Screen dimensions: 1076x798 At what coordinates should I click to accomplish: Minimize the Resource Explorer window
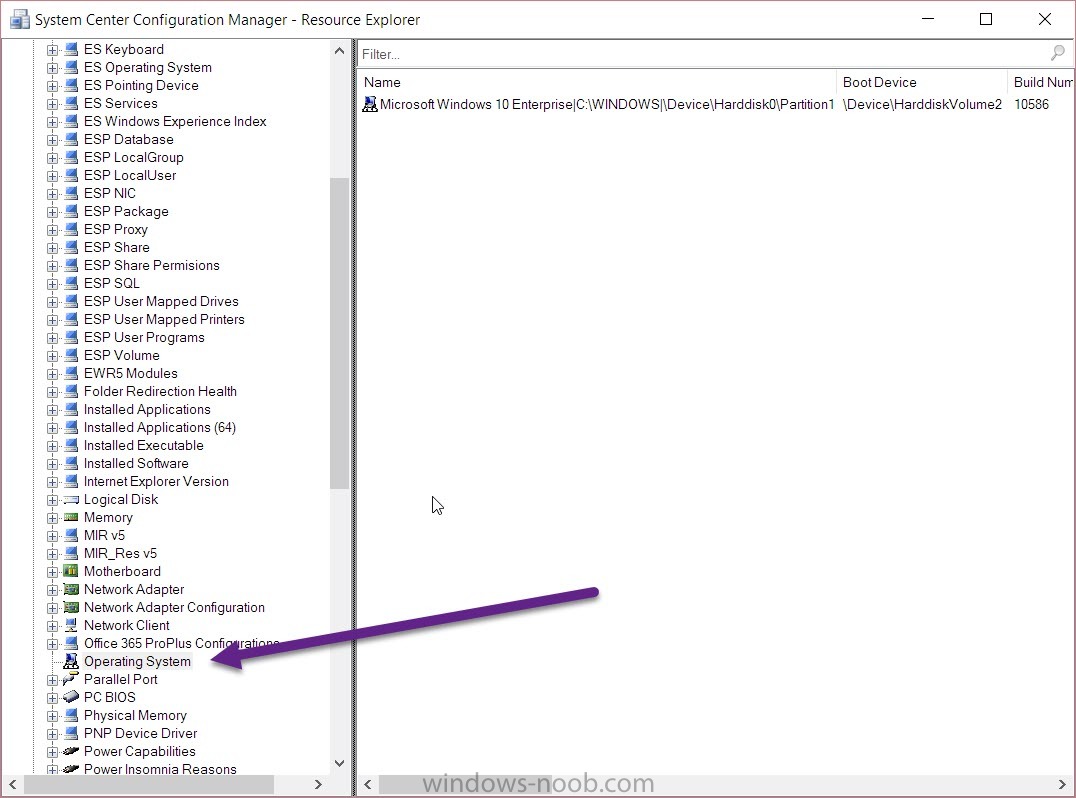[928, 19]
